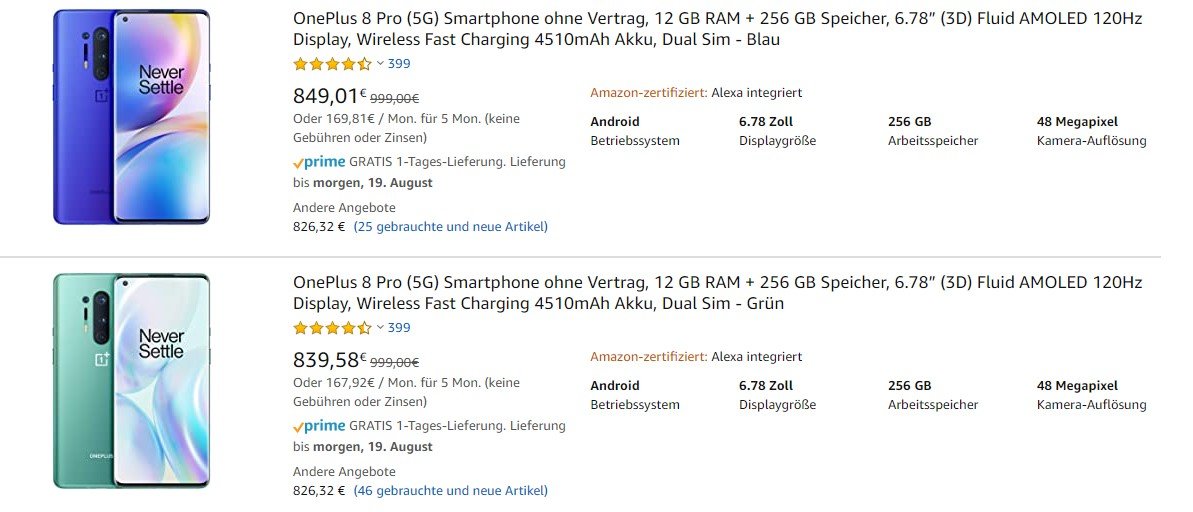The height and width of the screenshot is (512, 1193).
Task: Expand rating dropdown chevron on Grün listing
Action: [x=380, y=328]
